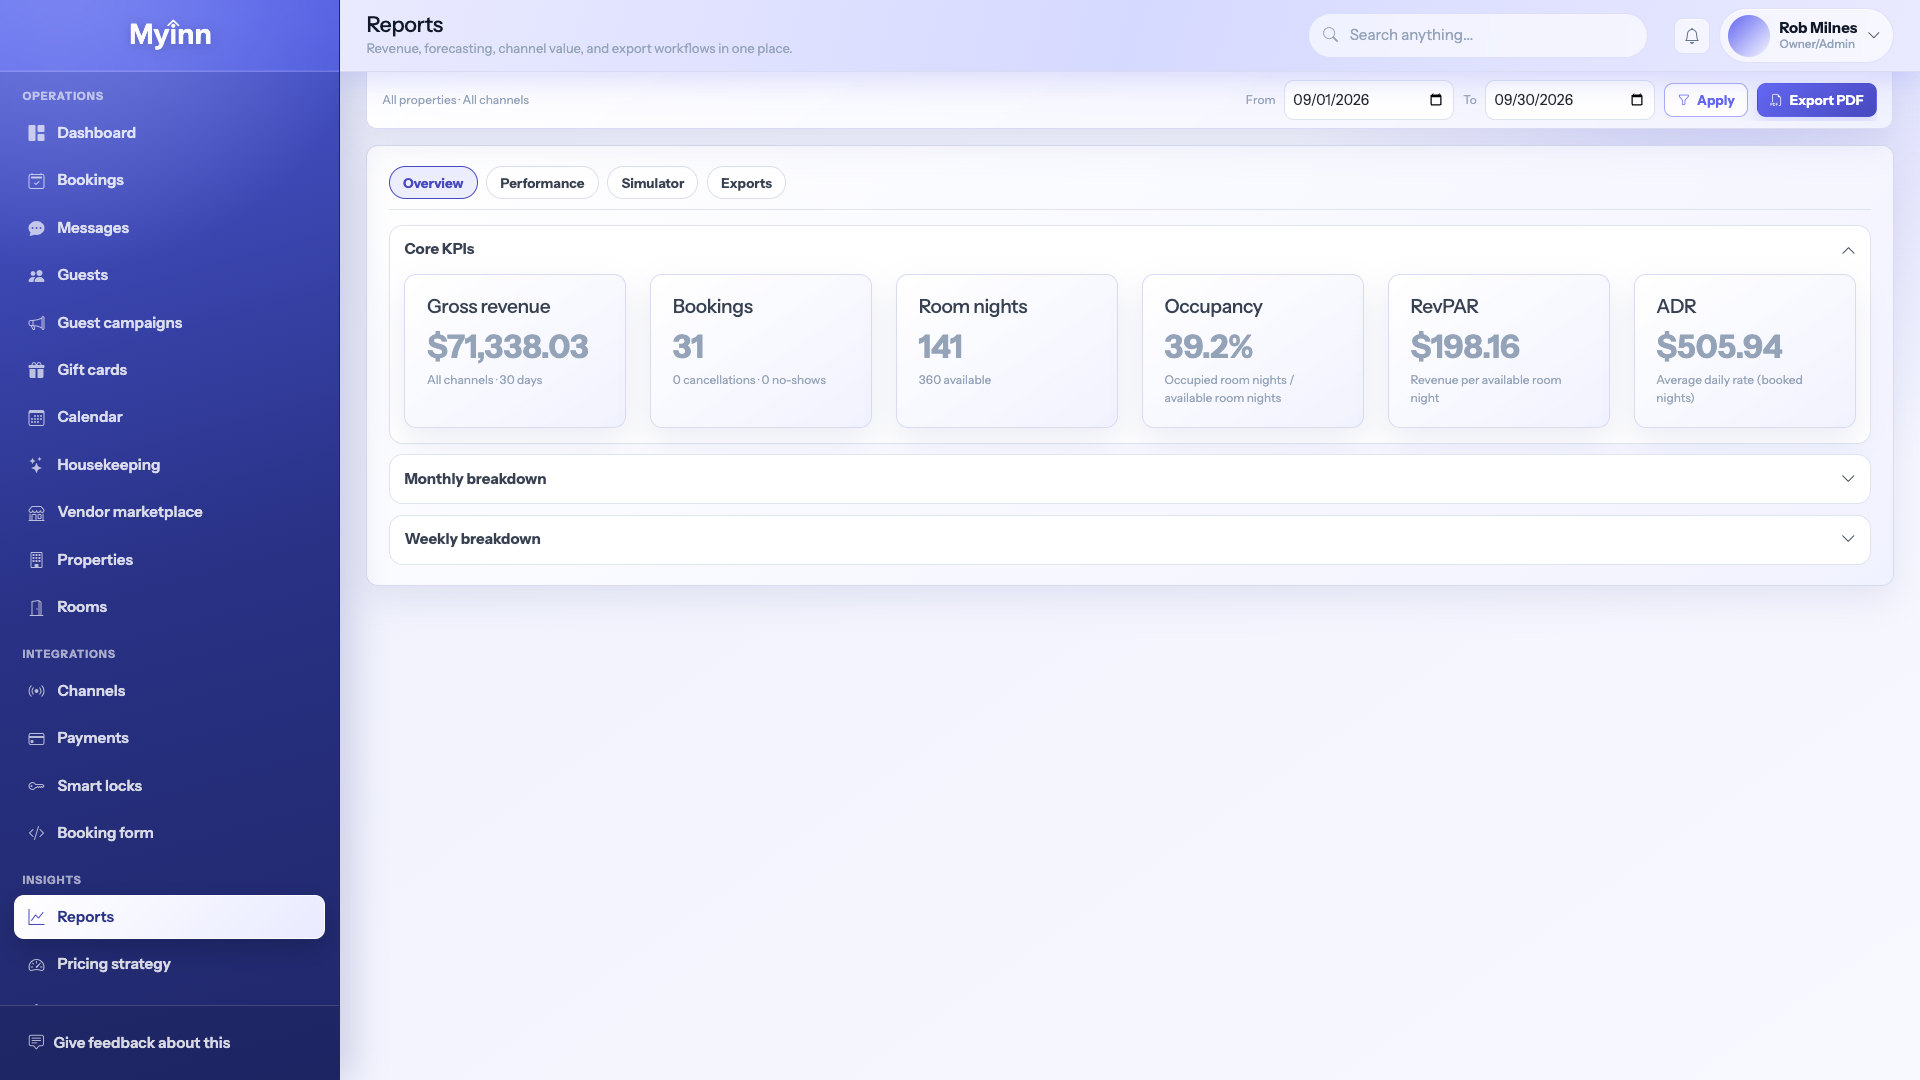Click the Properties building icon
The height and width of the screenshot is (1080, 1920).
coord(36,560)
